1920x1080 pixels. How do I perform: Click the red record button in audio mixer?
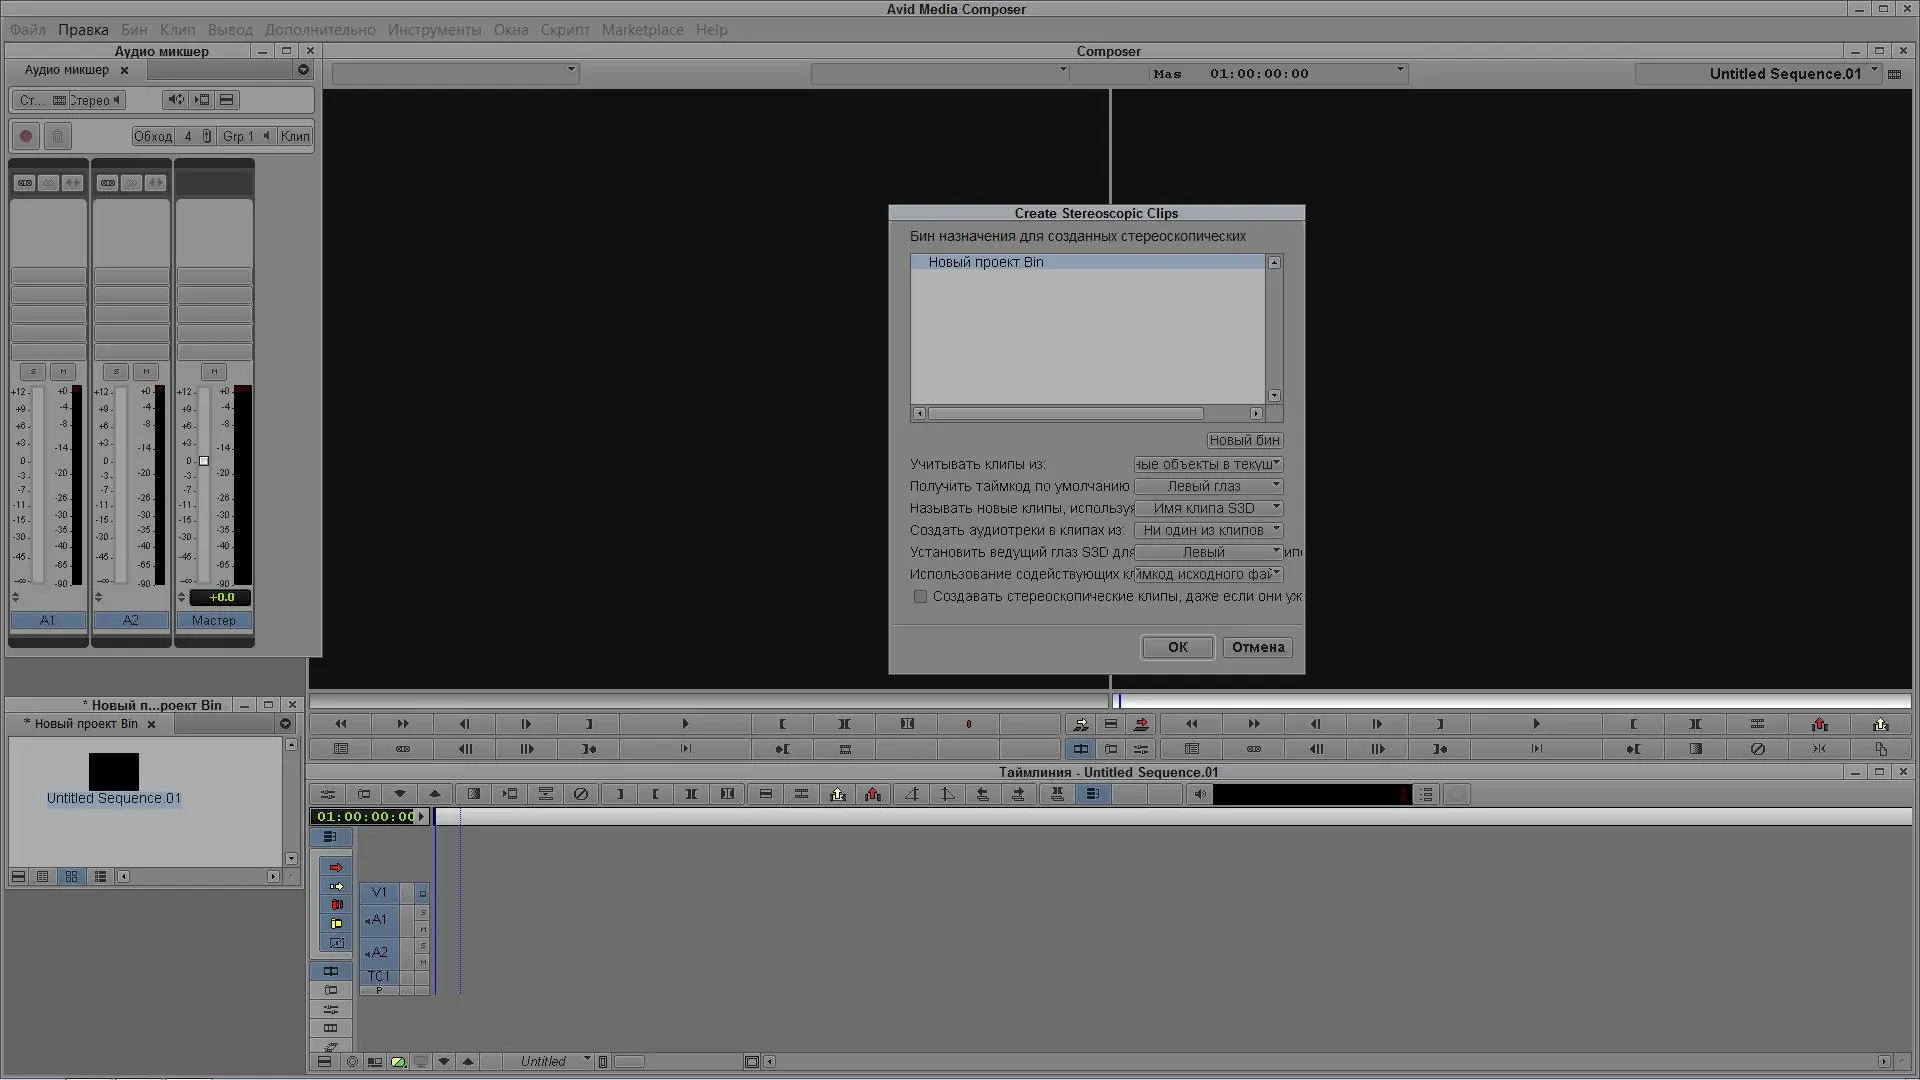pos(26,137)
